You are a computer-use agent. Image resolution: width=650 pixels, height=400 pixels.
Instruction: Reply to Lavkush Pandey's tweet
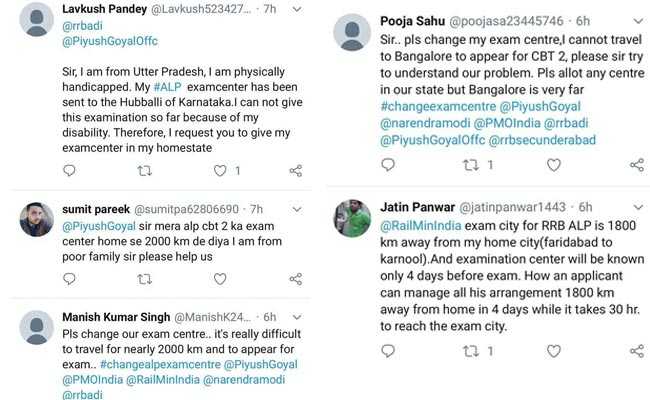[69, 171]
